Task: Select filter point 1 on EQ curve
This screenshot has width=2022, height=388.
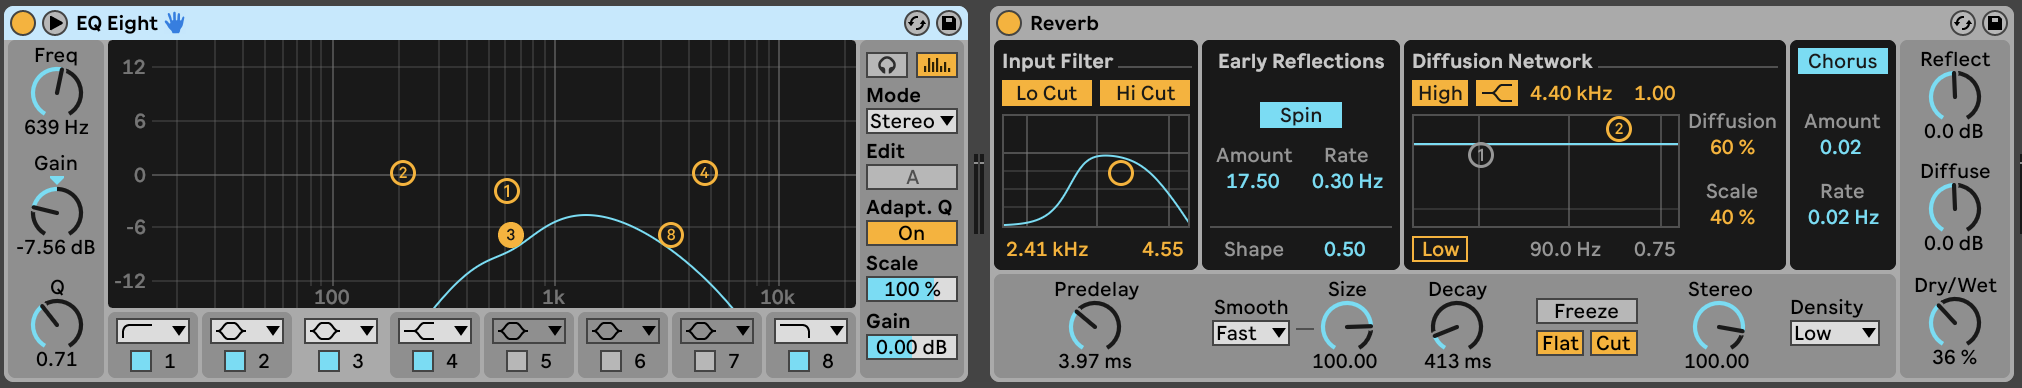Action: 507,191
